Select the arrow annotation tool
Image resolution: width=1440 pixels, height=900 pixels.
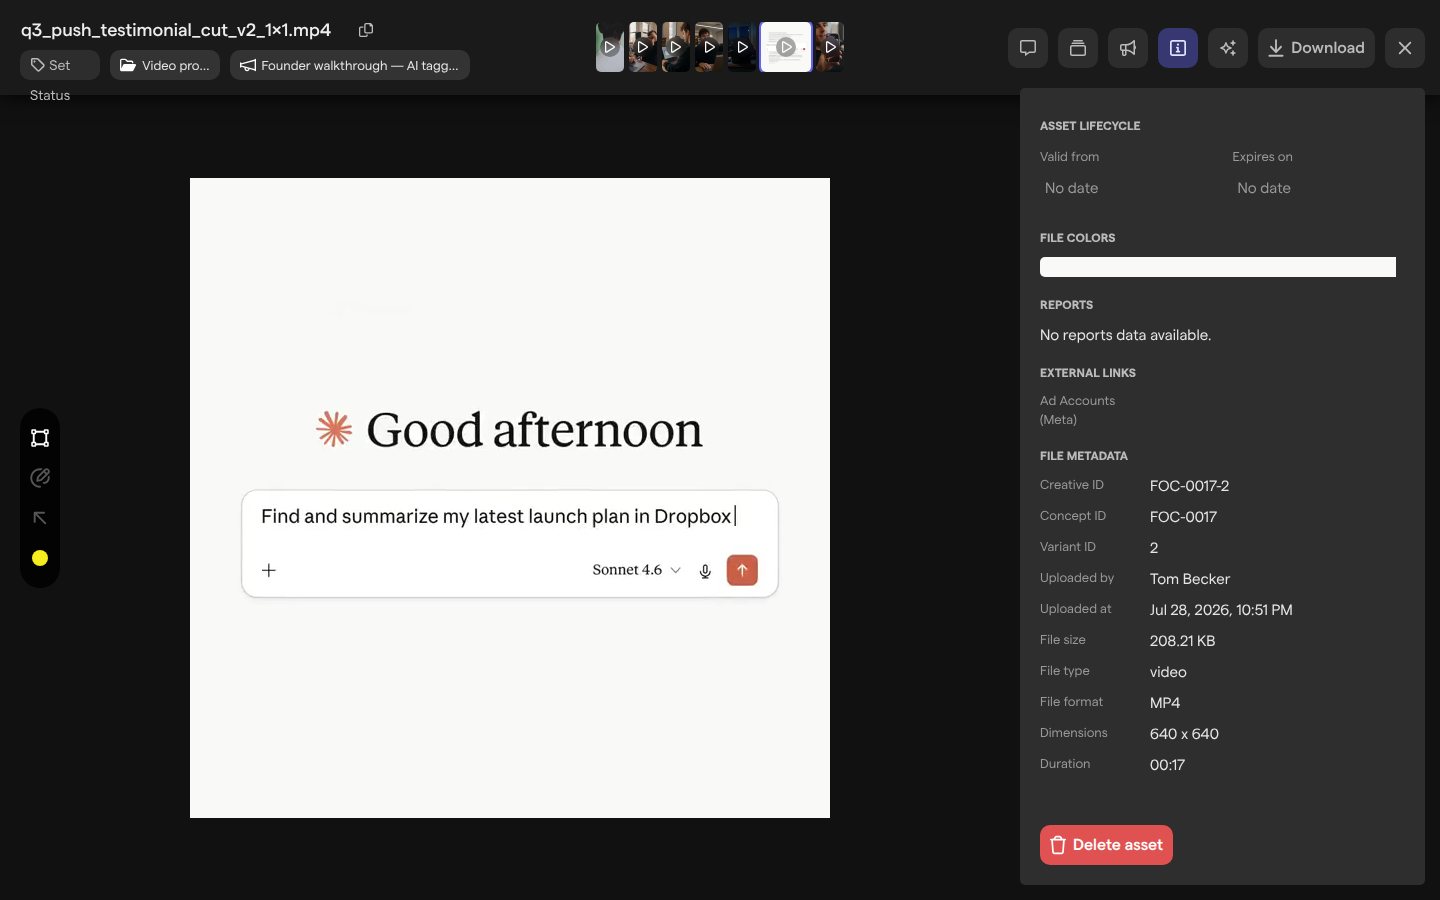40,518
